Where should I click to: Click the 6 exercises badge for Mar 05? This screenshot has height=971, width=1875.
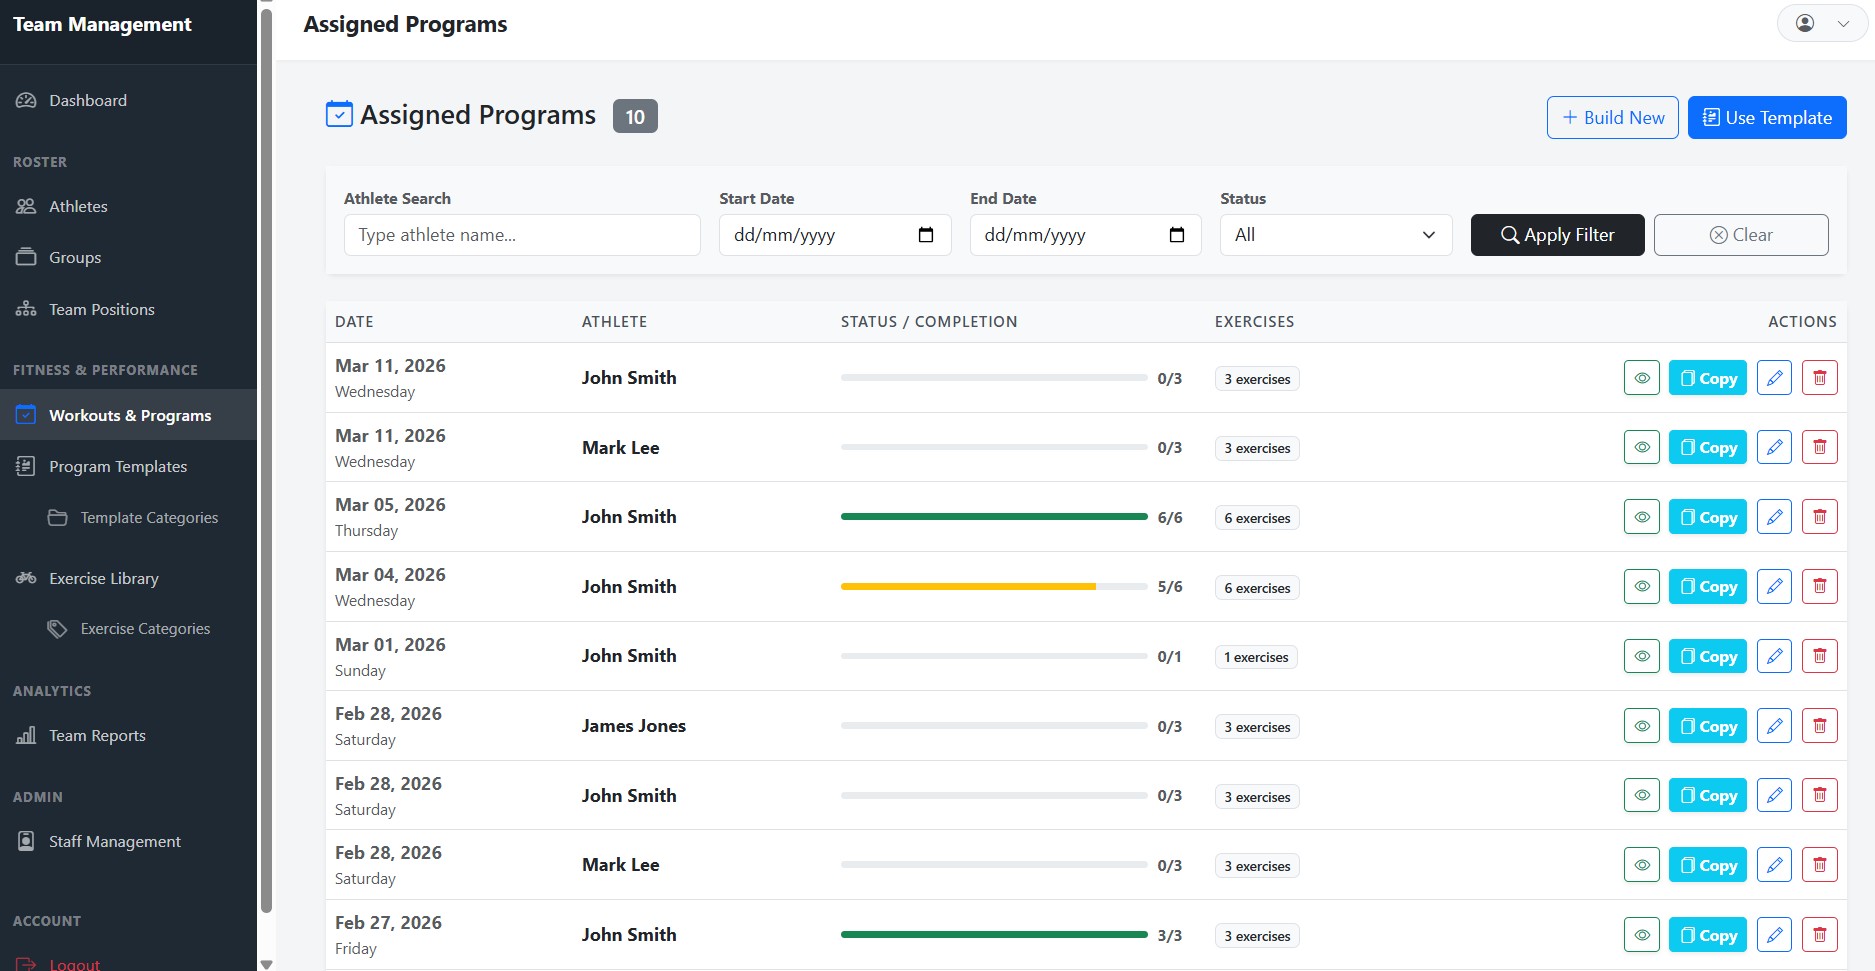coord(1257,518)
